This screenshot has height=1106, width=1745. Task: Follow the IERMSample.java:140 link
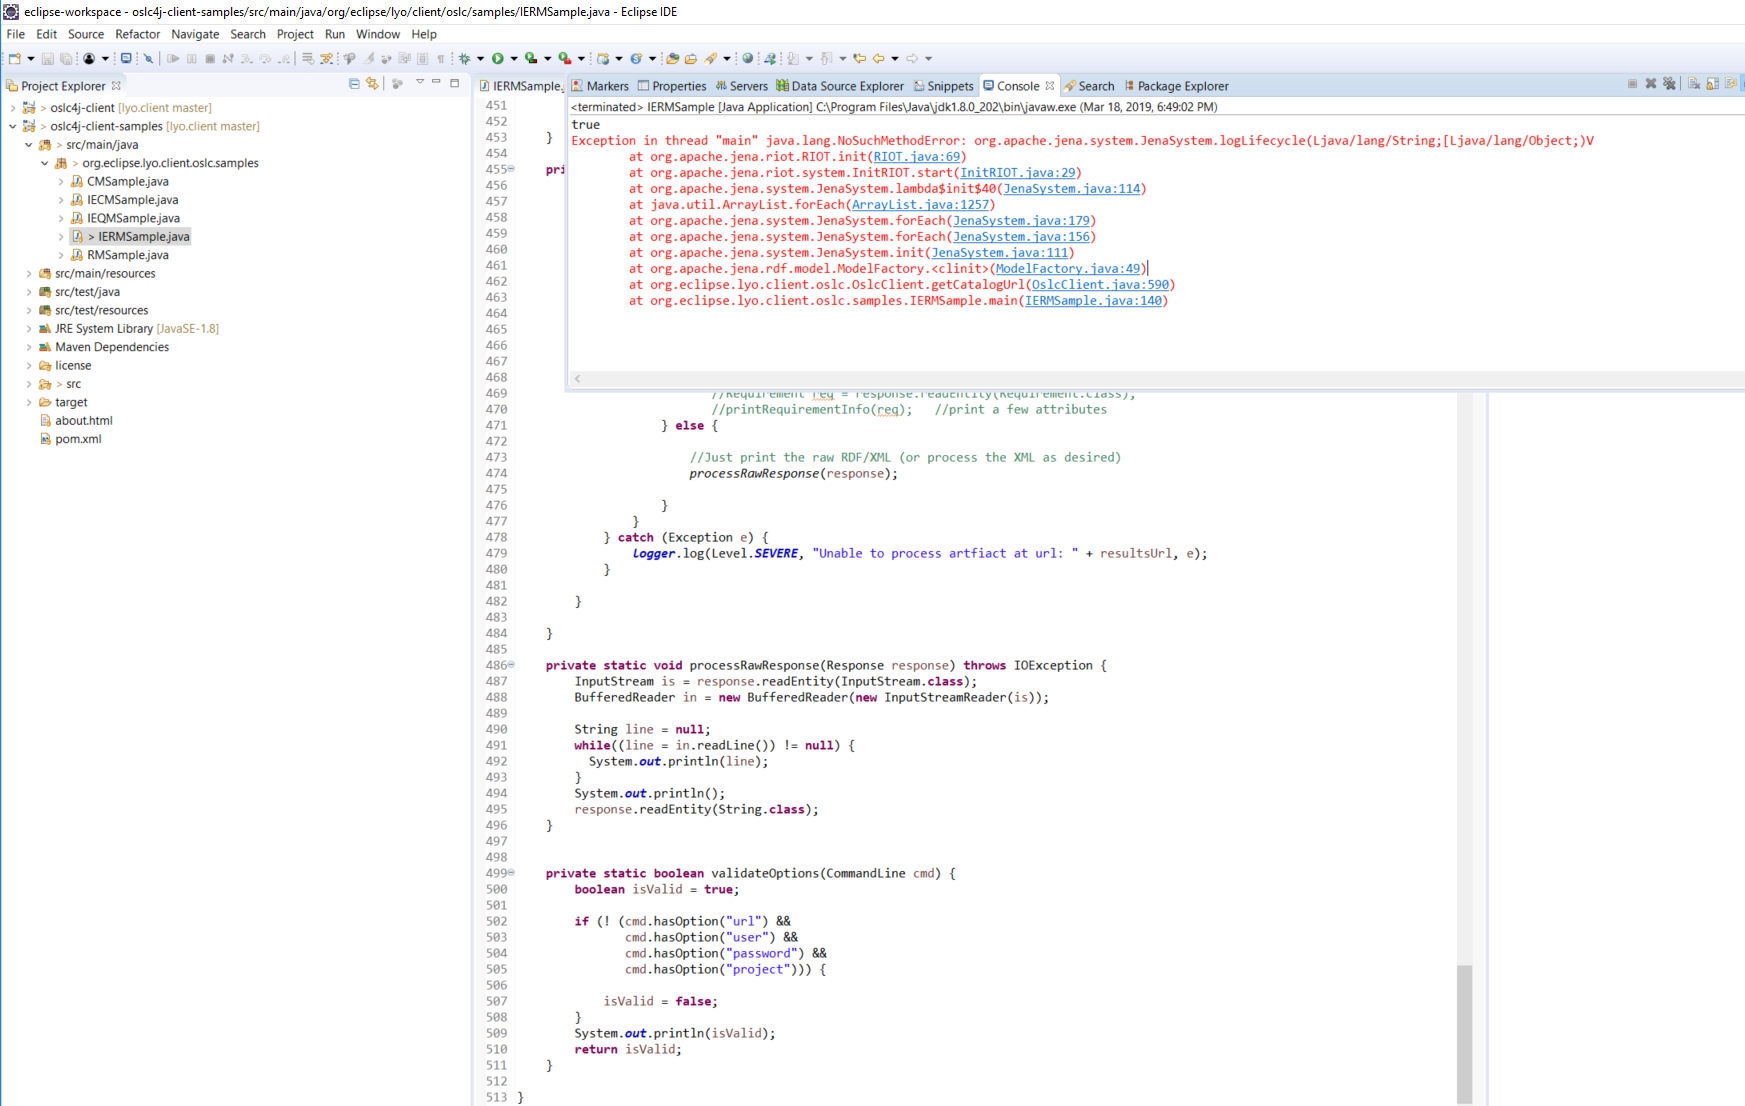tap(1093, 301)
